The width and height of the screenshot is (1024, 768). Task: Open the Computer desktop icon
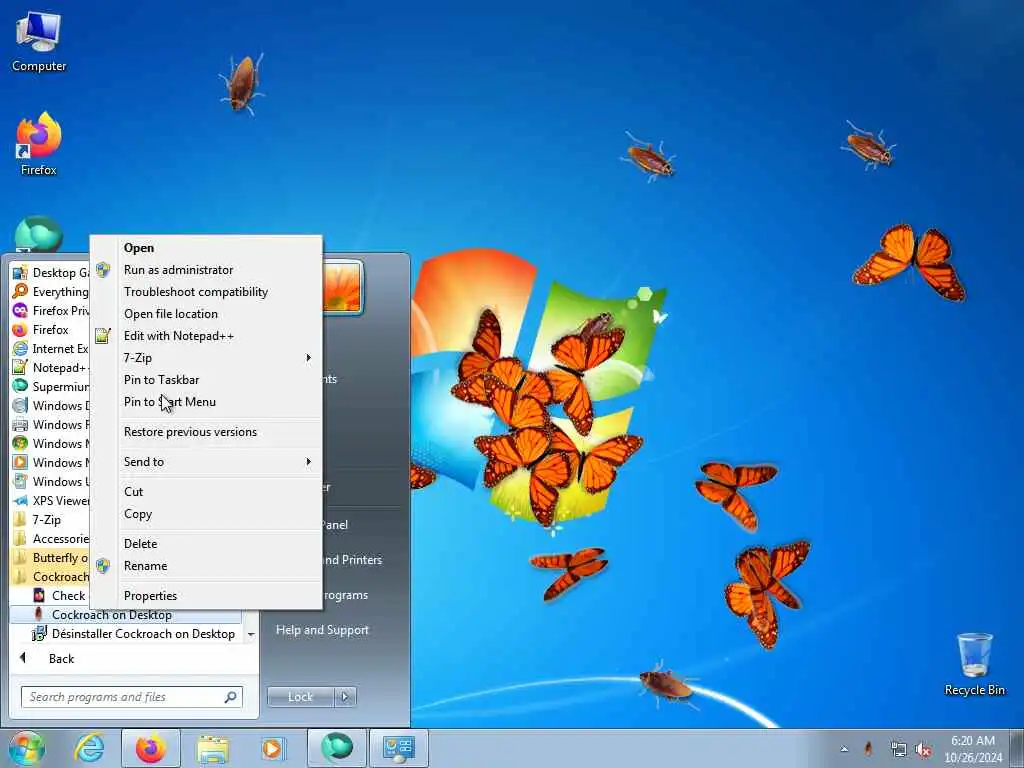coord(39,42)
